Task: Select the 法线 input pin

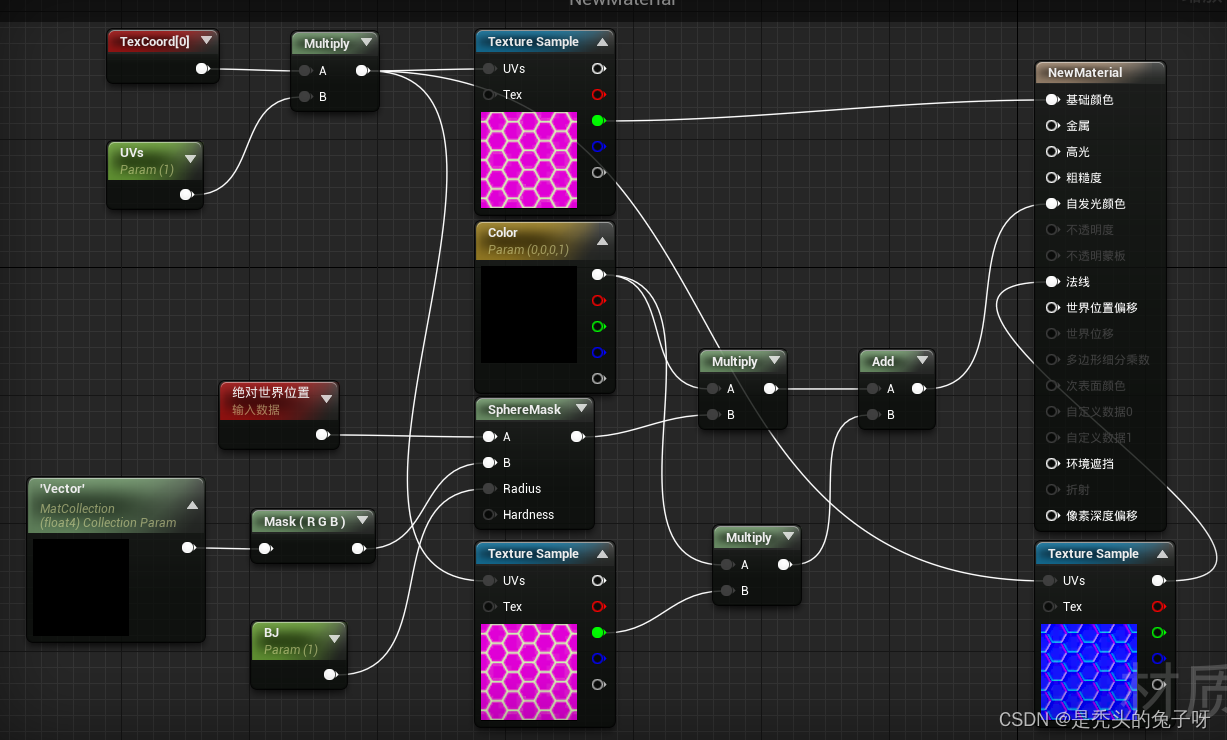Action: [x=1052, y=281]
